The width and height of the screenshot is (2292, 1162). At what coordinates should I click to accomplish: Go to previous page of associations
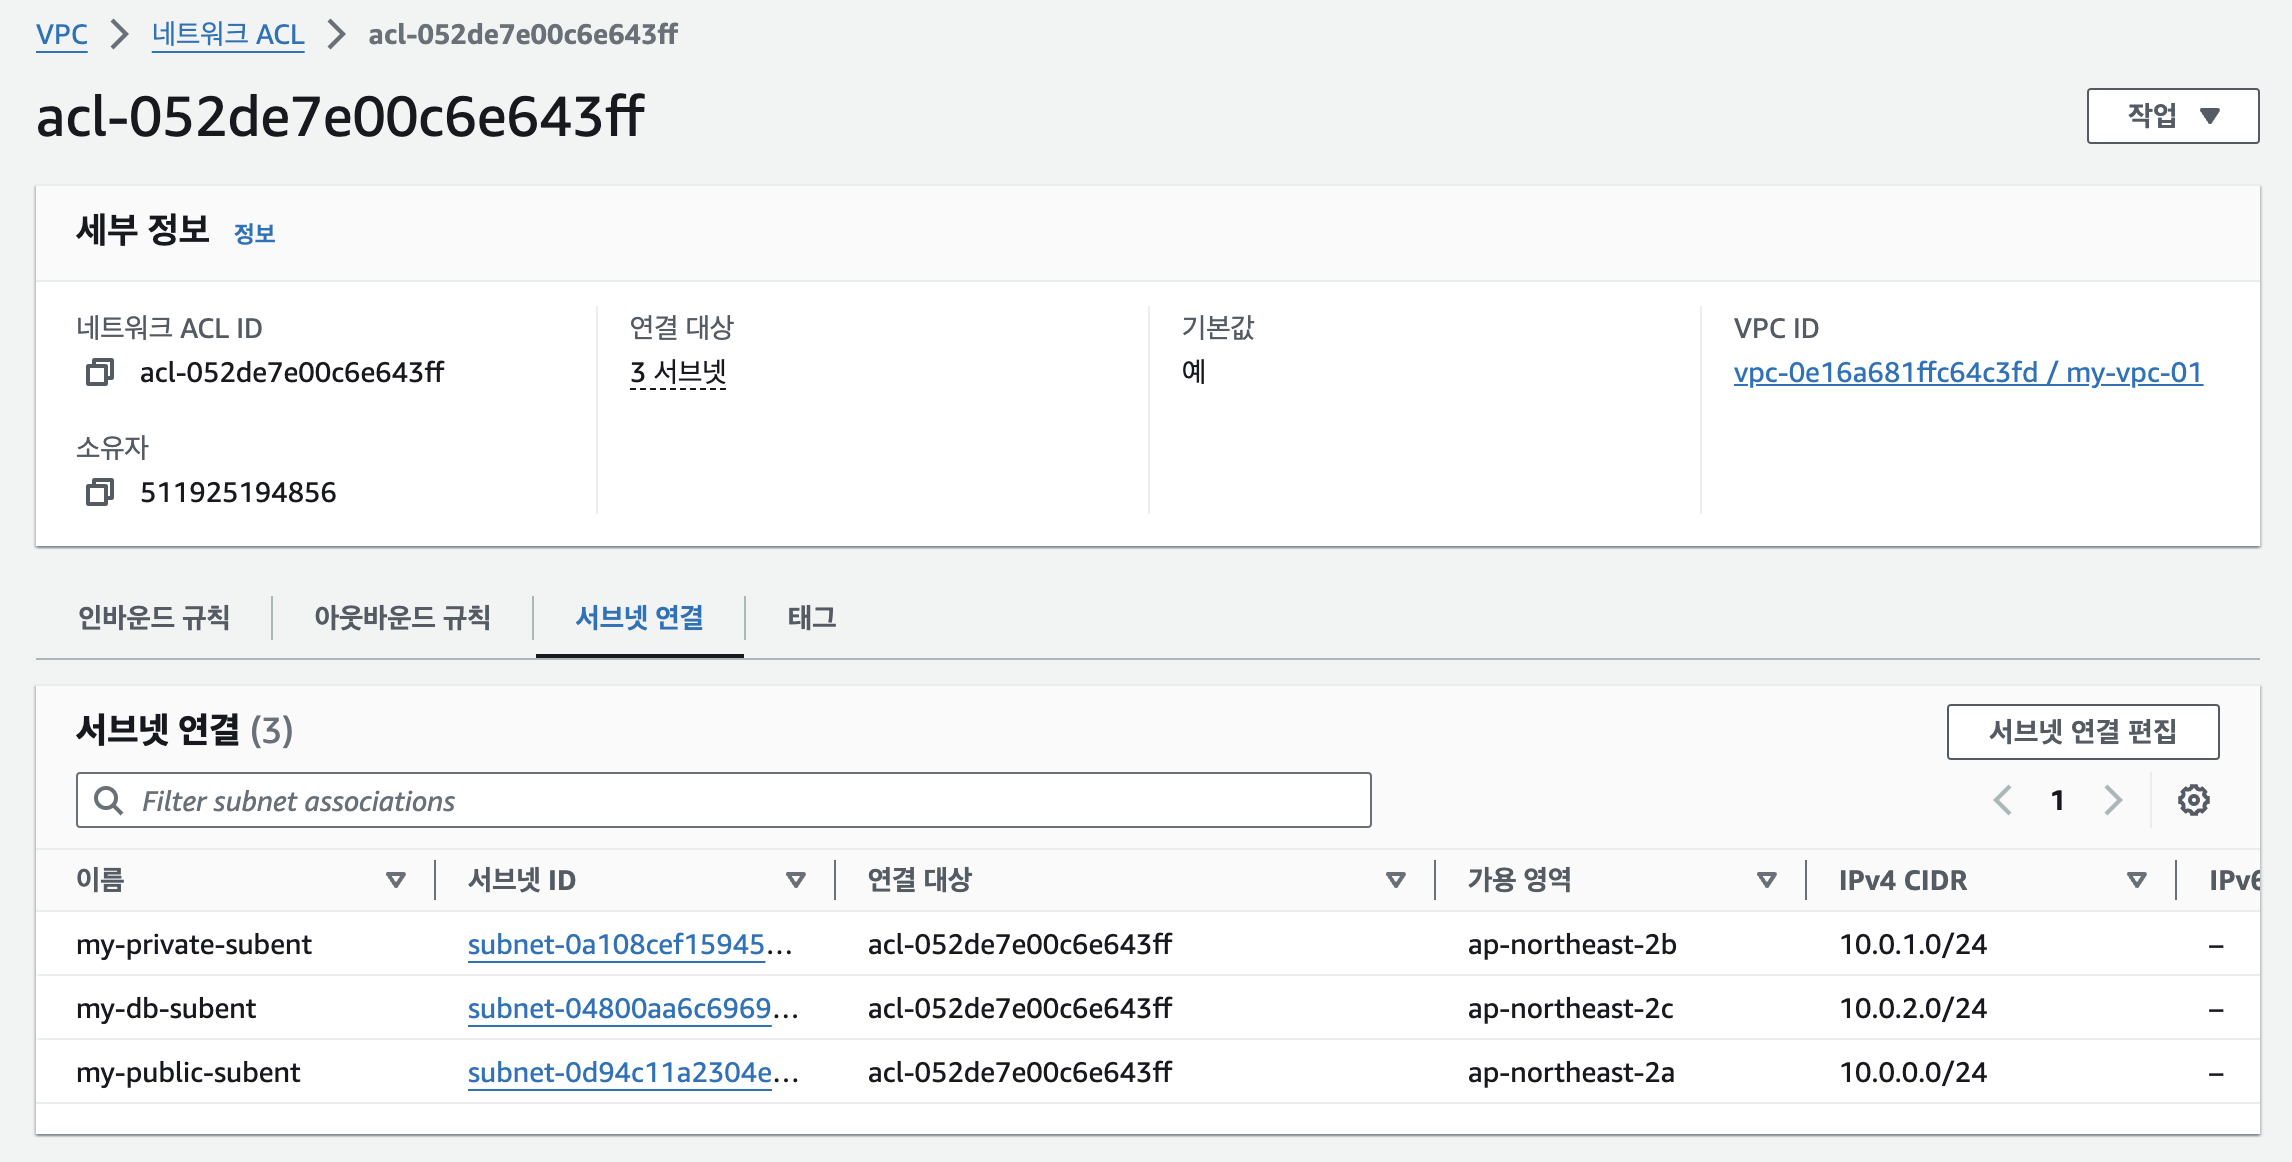tap(2002, 800)
